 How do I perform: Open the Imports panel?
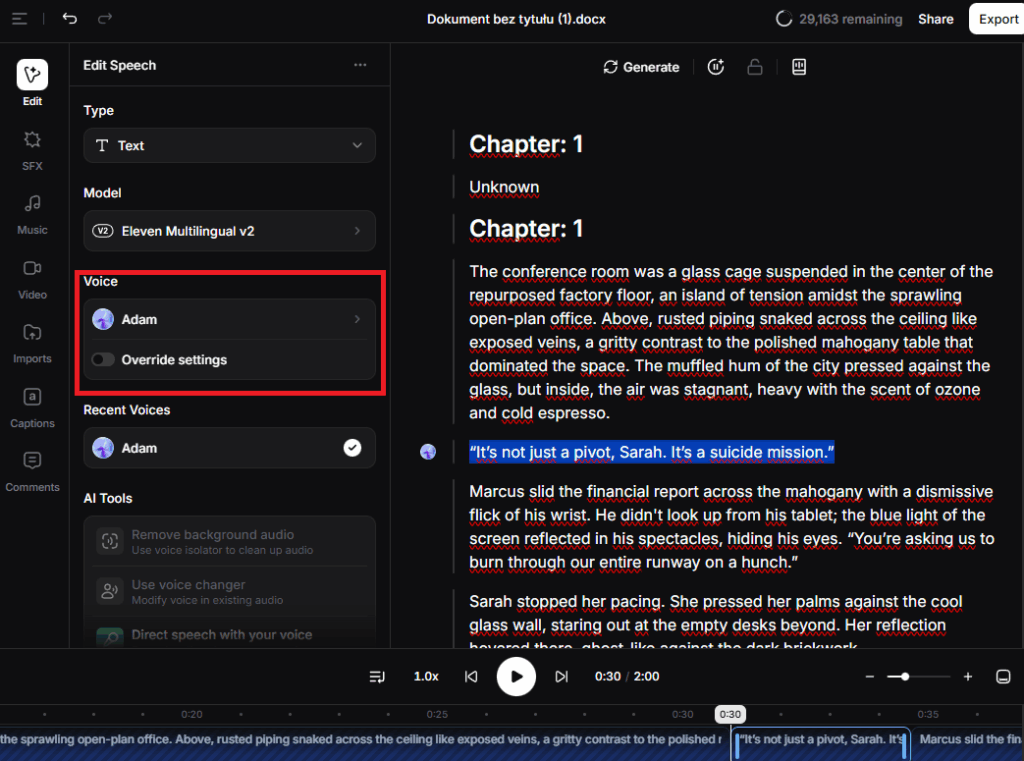click(32, 342)
